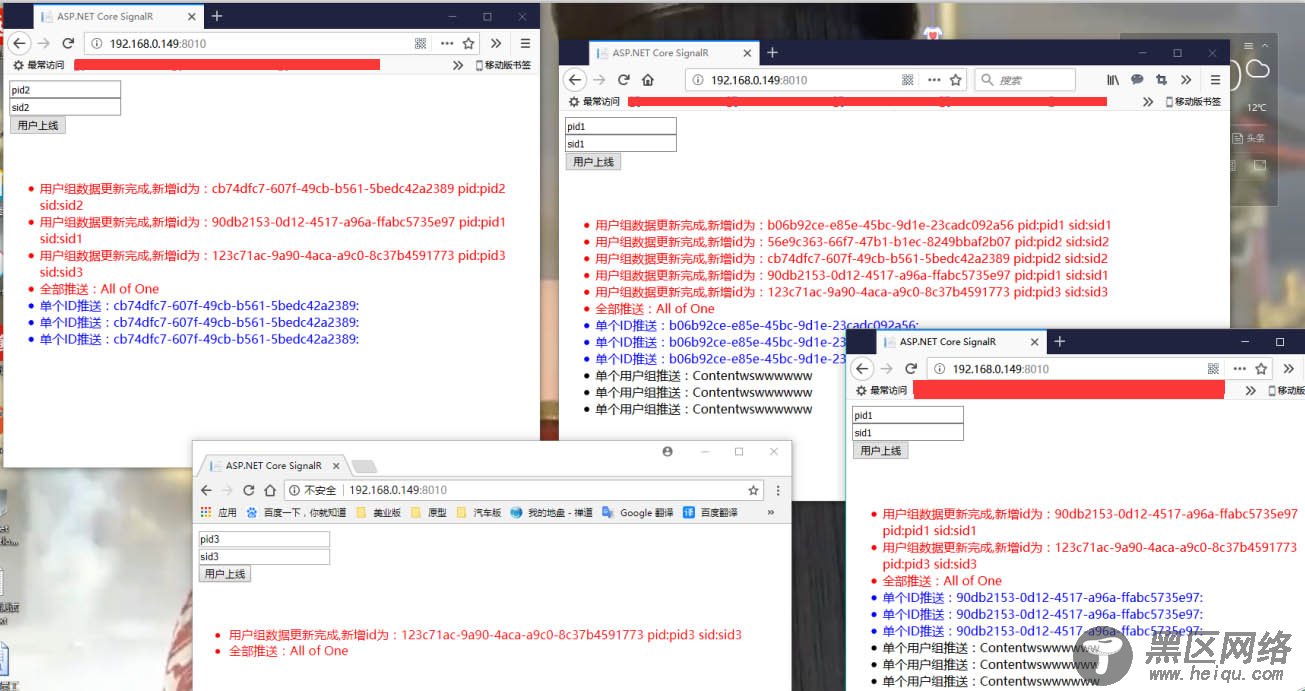Open 移动版书签 in pid2 Firefox bookmarks bar

click(503, 65)
